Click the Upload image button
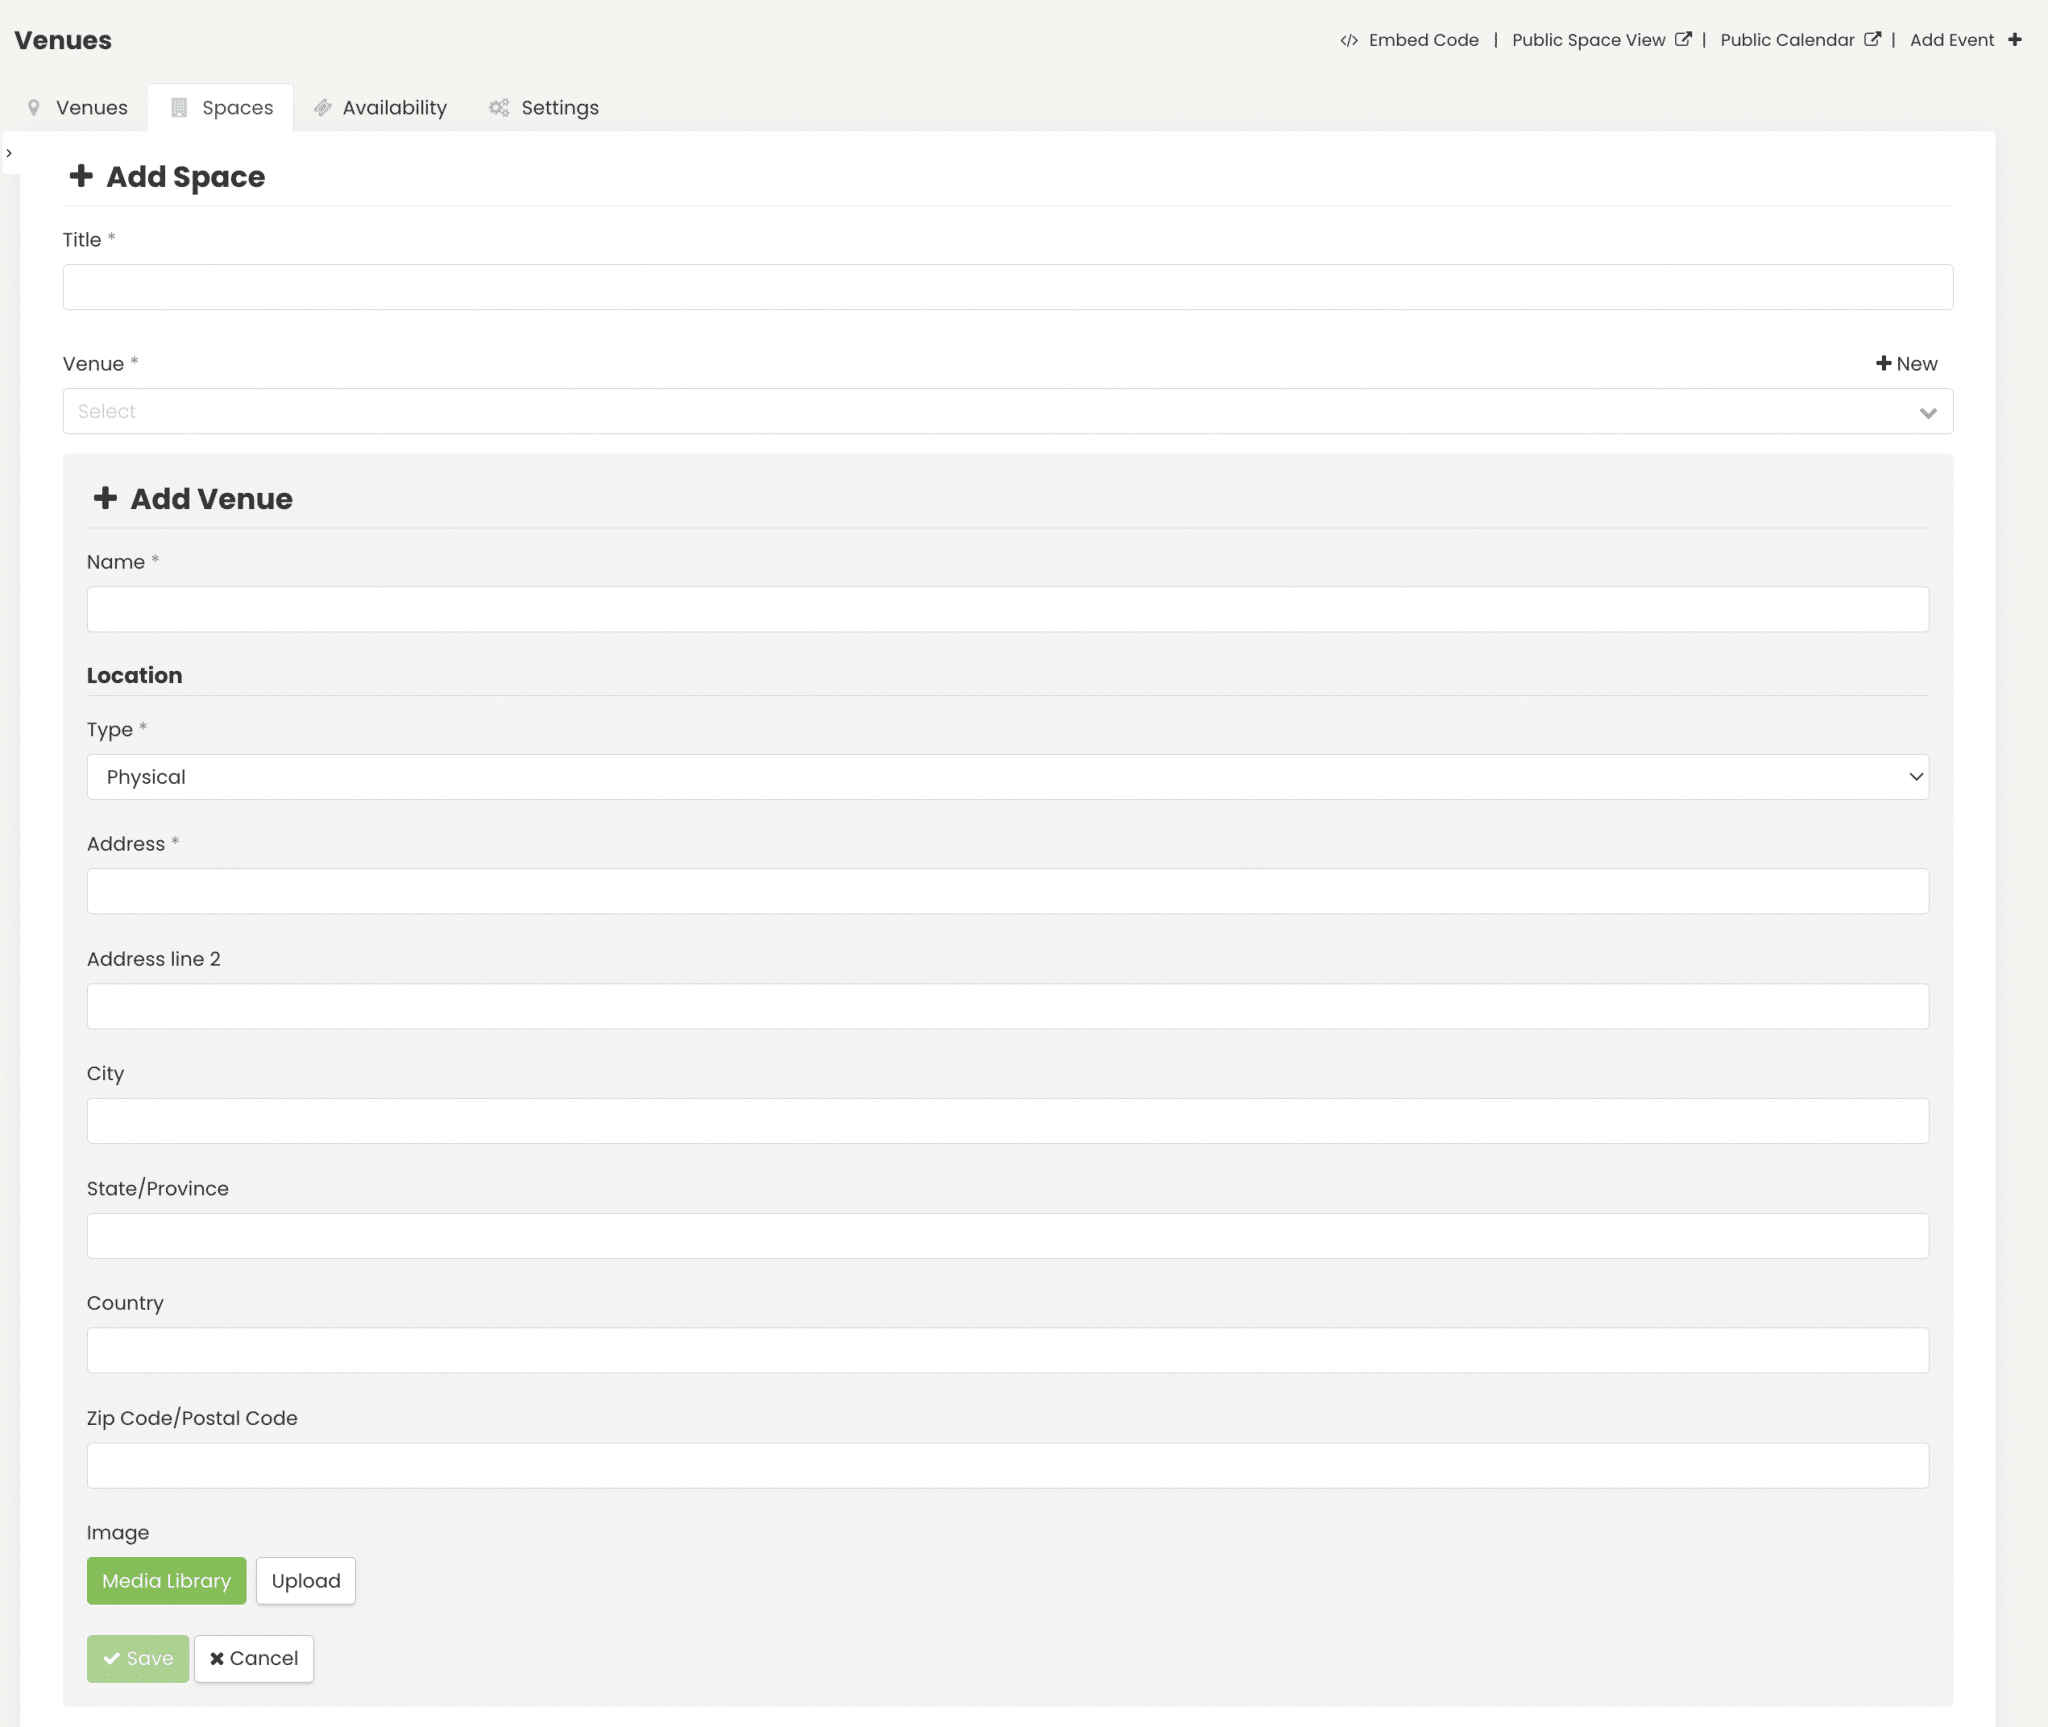Viewport: 2048px width, 1727px height. pyautogui.click(x=306, y=1581)
